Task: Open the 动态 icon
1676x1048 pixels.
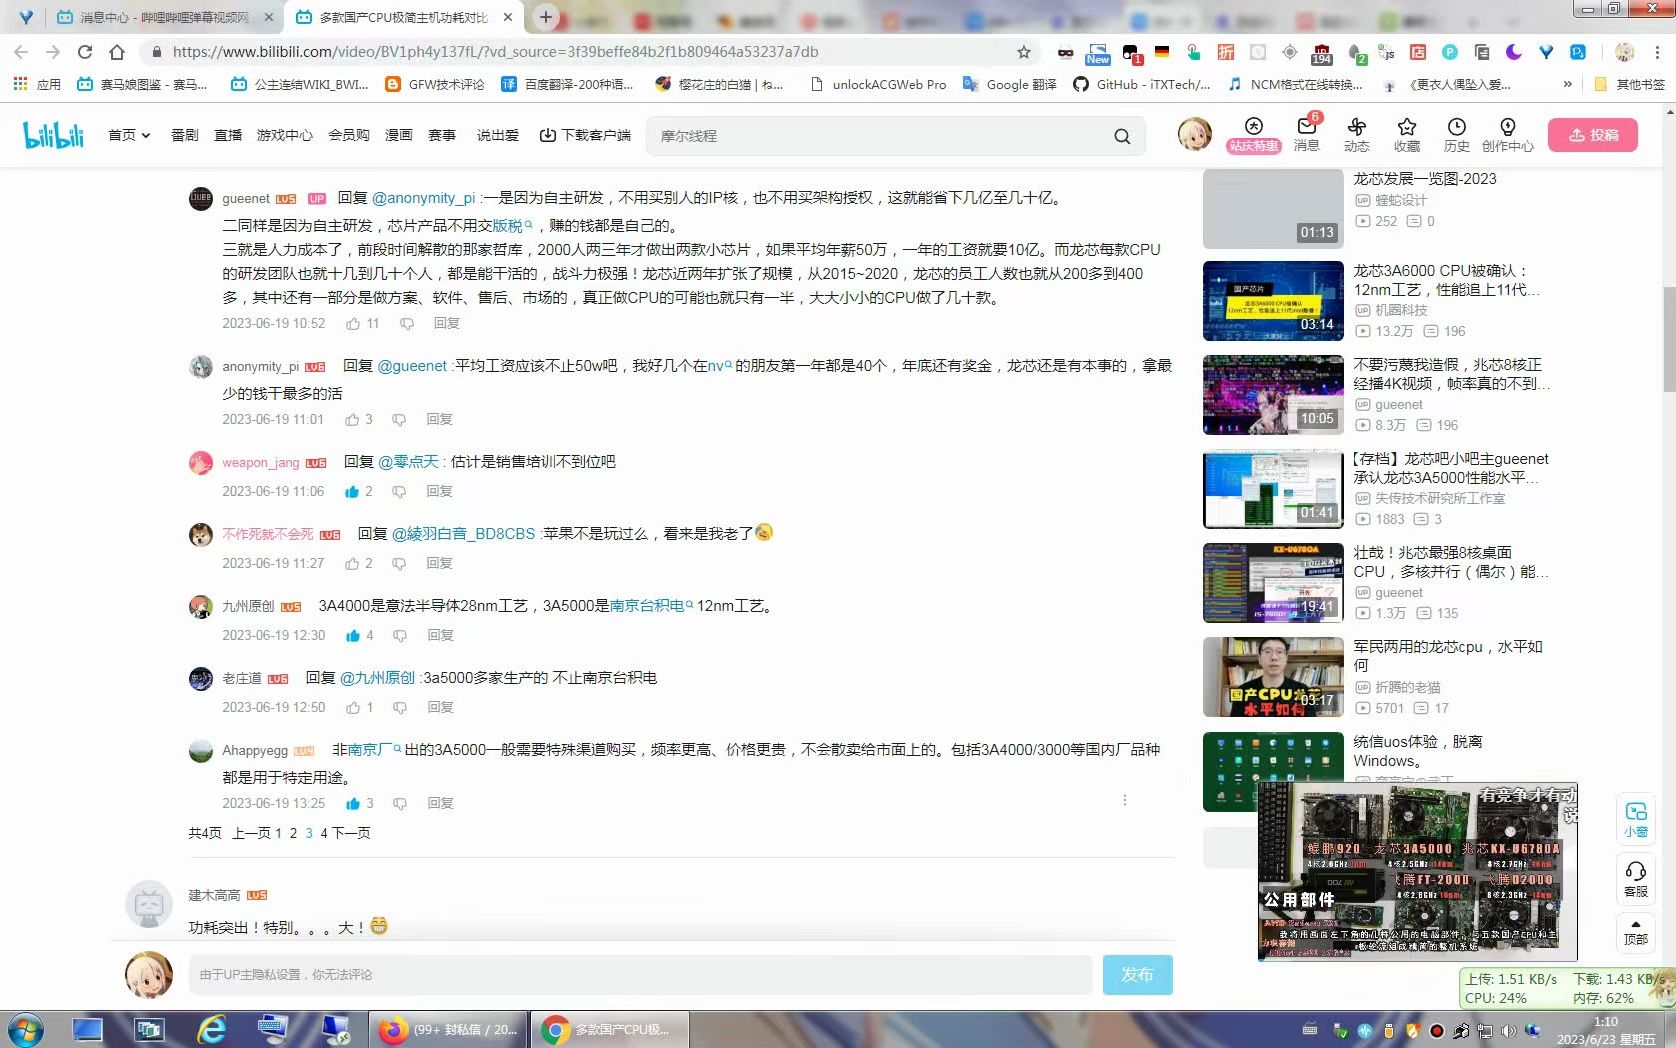Action: pyautogui.click(x=1357, y=134)
